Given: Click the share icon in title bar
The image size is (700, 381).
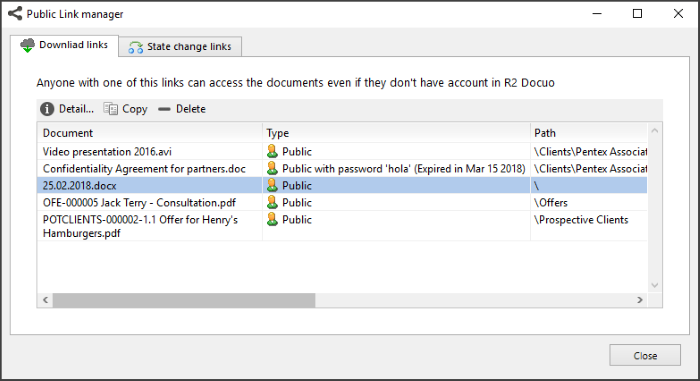Looking at the screenshot, I should coord(15,13).
